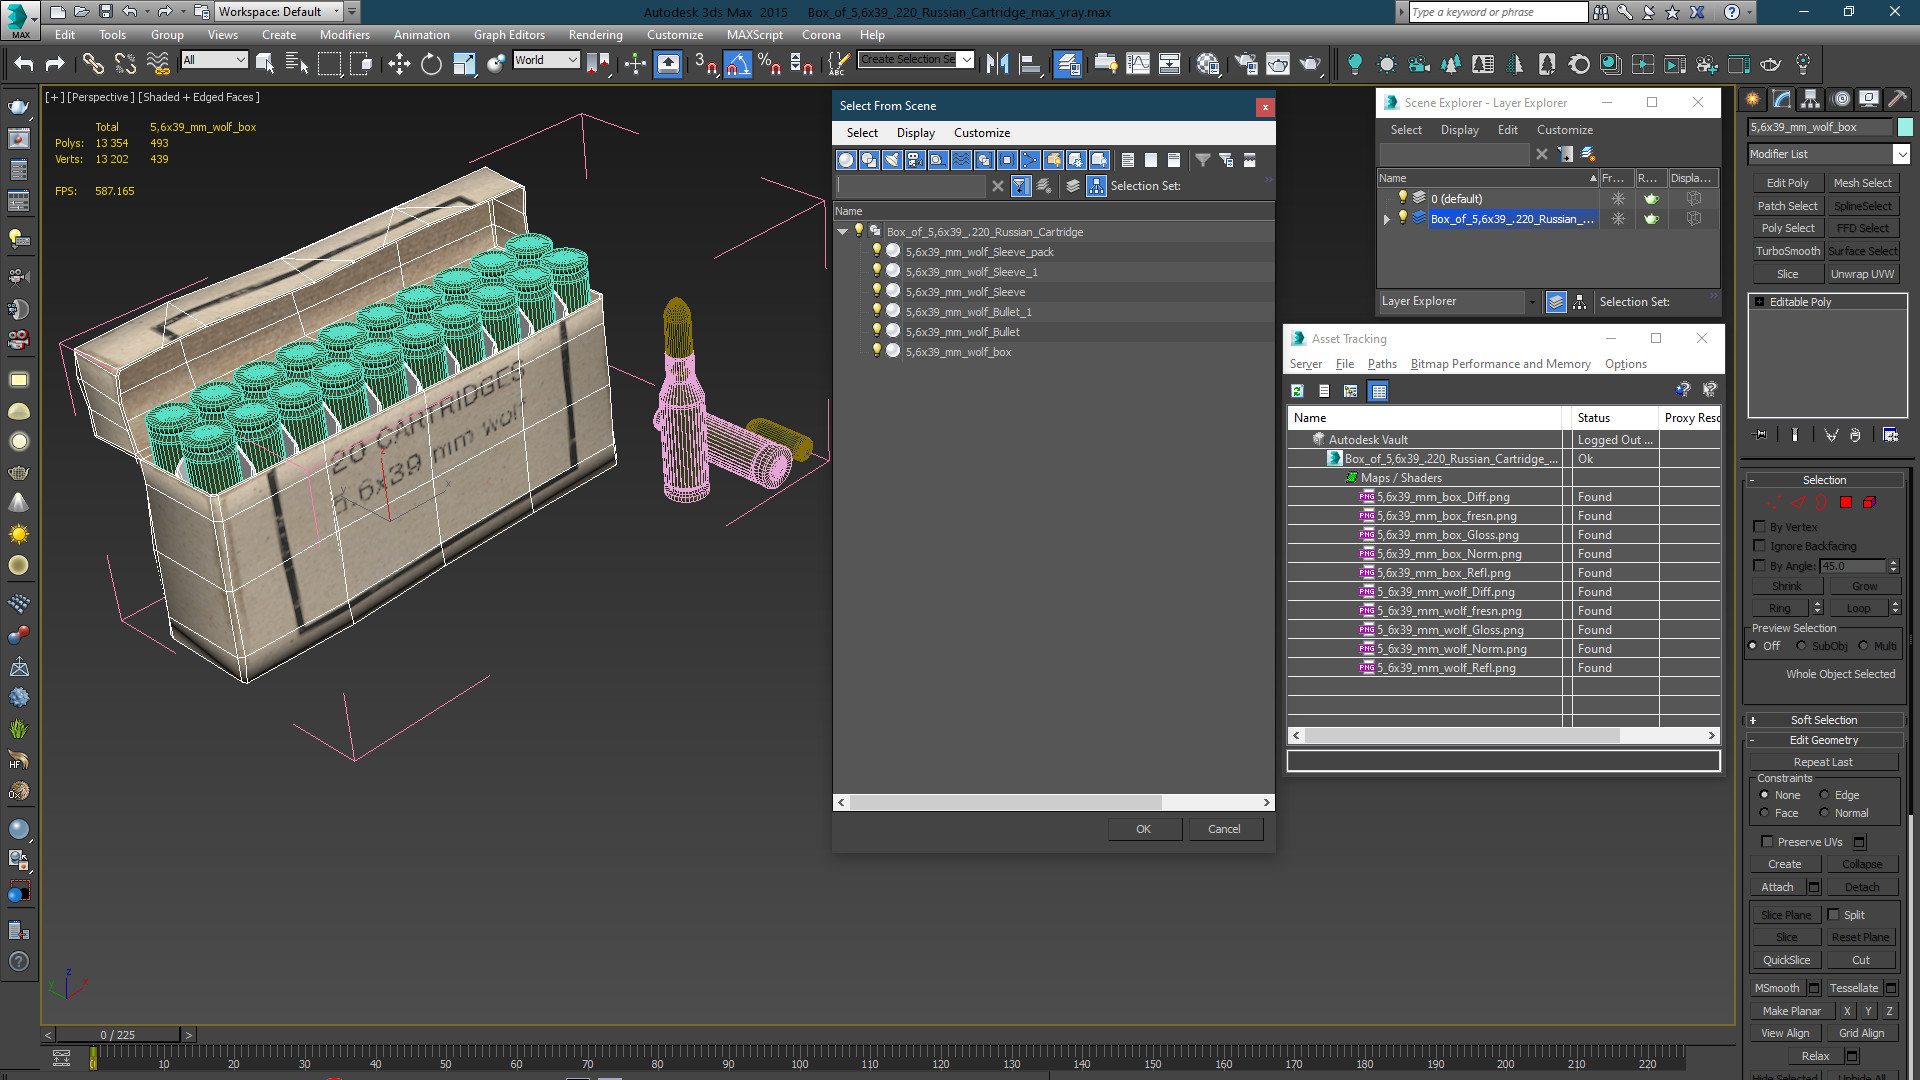Select 5,6x39_mm_wolf_Bullet in scene list
Image resolution: width=1920 pixels, height=1080 pixels.
962,332
